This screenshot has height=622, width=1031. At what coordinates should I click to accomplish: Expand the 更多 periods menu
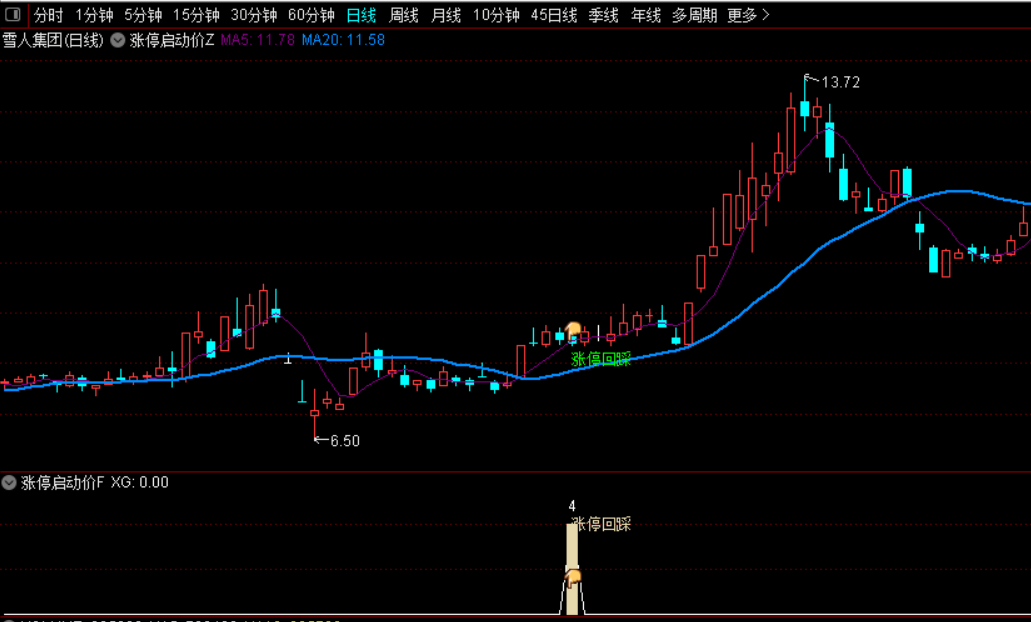coord(748,15)
